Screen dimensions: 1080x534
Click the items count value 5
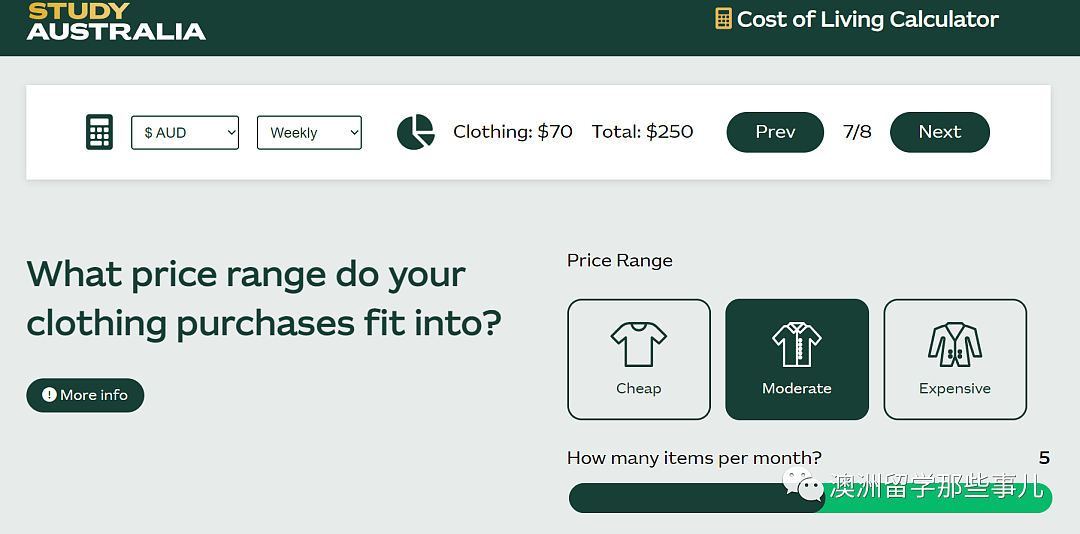pos(1044,458)
